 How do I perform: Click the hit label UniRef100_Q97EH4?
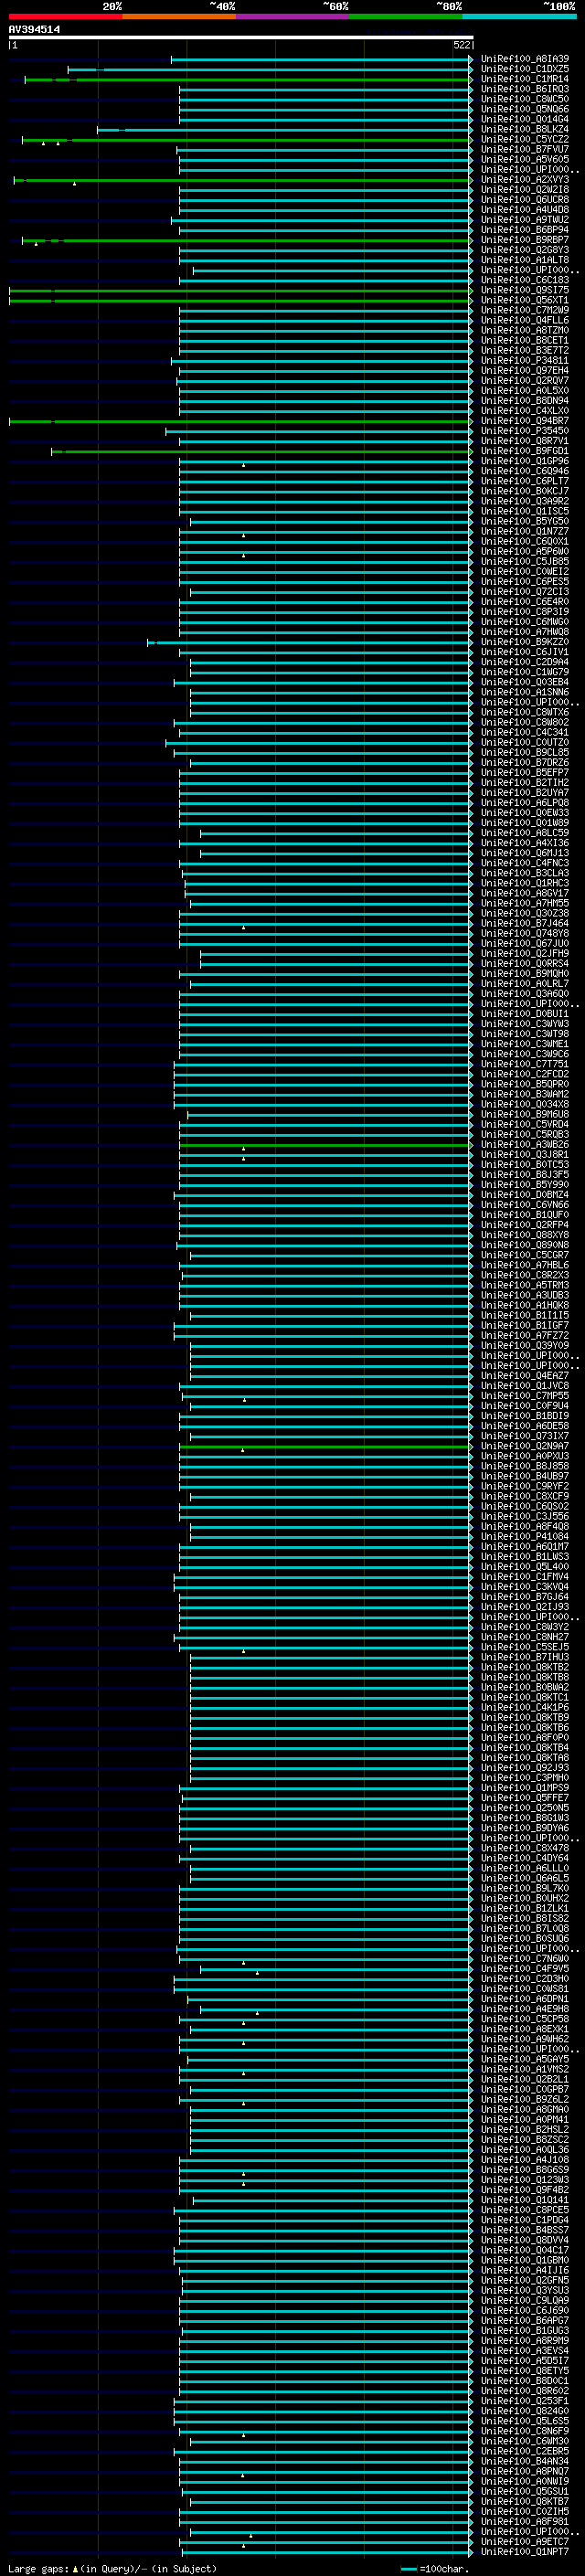click(525, 371)
